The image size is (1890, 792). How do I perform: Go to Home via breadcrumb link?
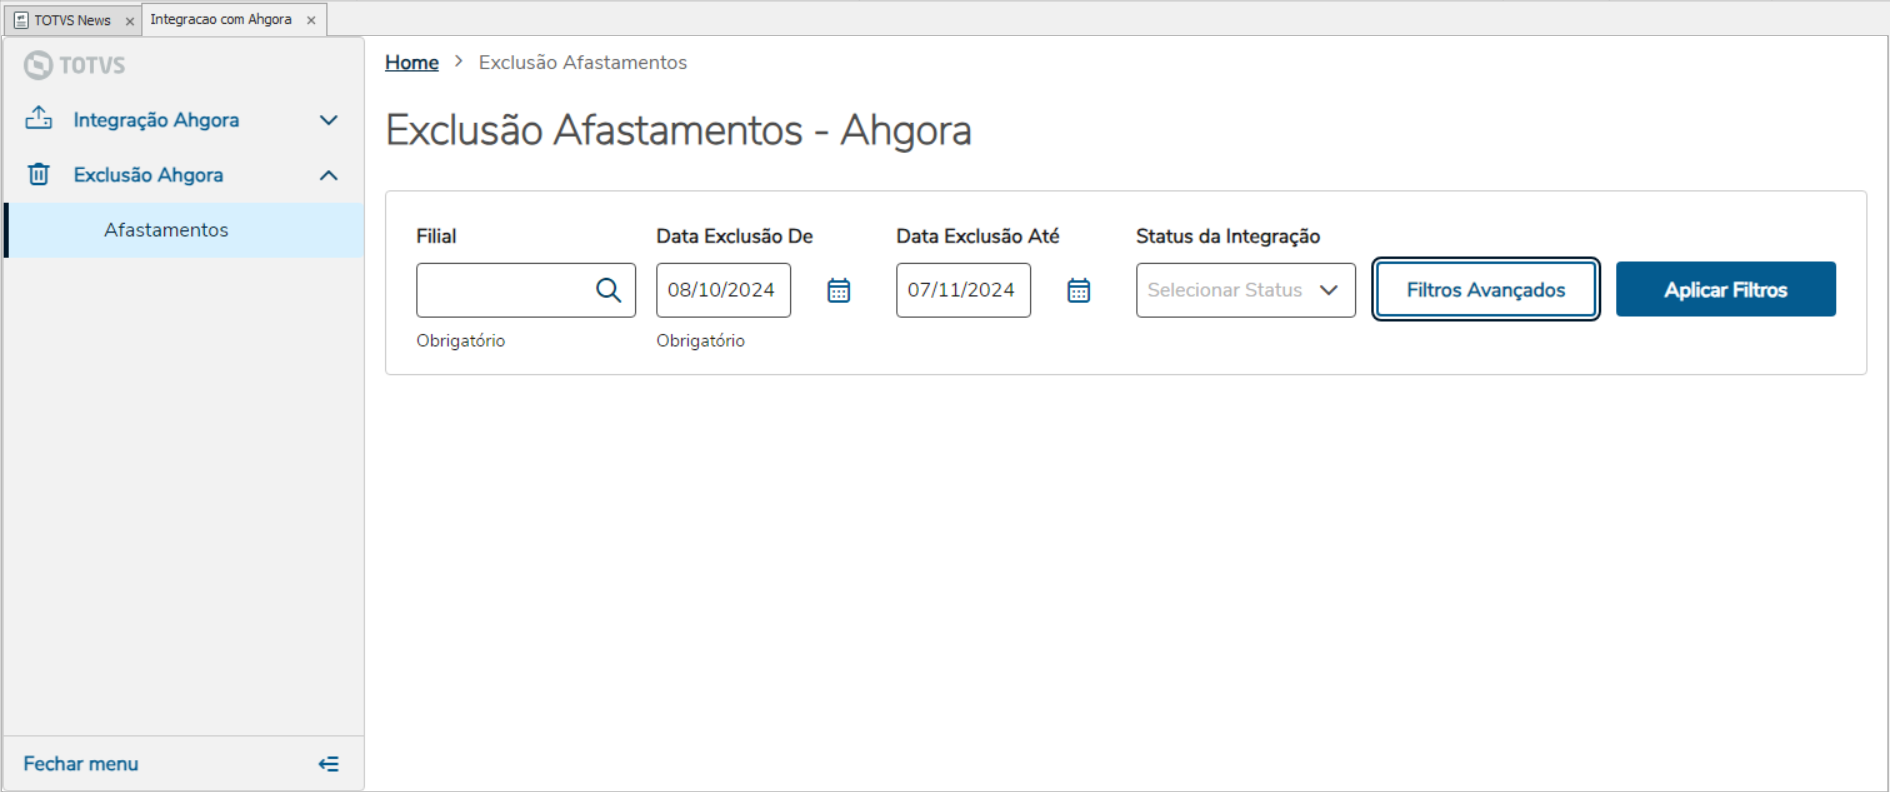tap(411, 62)
